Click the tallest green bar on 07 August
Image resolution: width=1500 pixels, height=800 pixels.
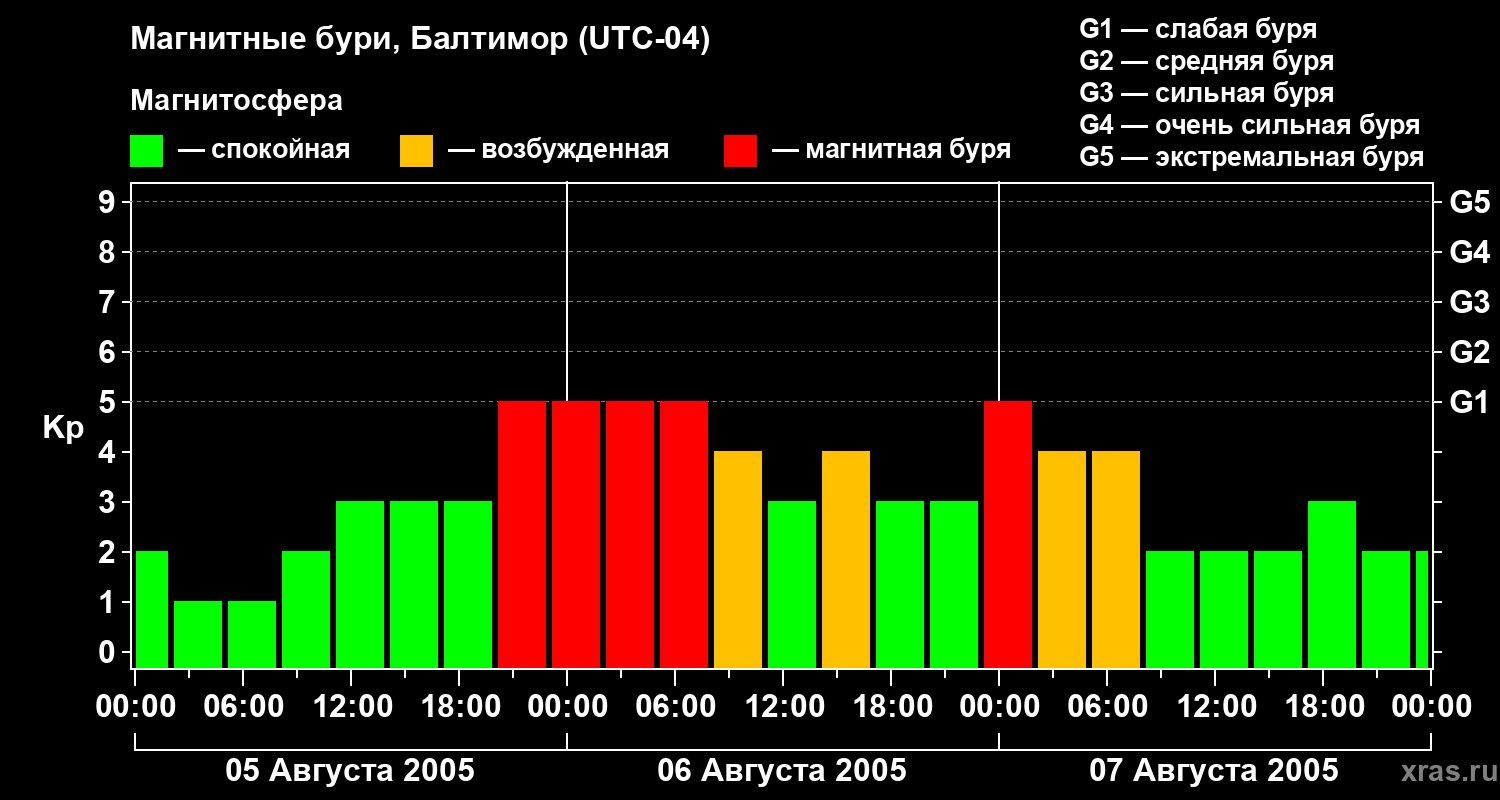(x=1332, y=584)
